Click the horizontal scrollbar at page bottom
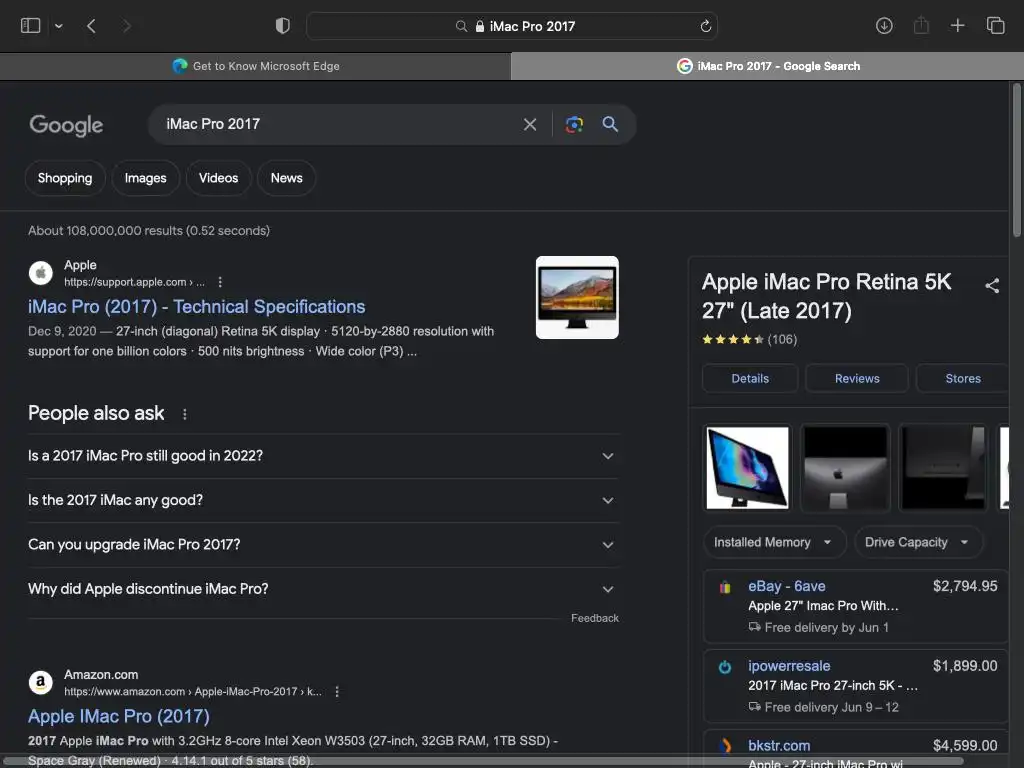 pyautogui.click(x=483, y=761)
